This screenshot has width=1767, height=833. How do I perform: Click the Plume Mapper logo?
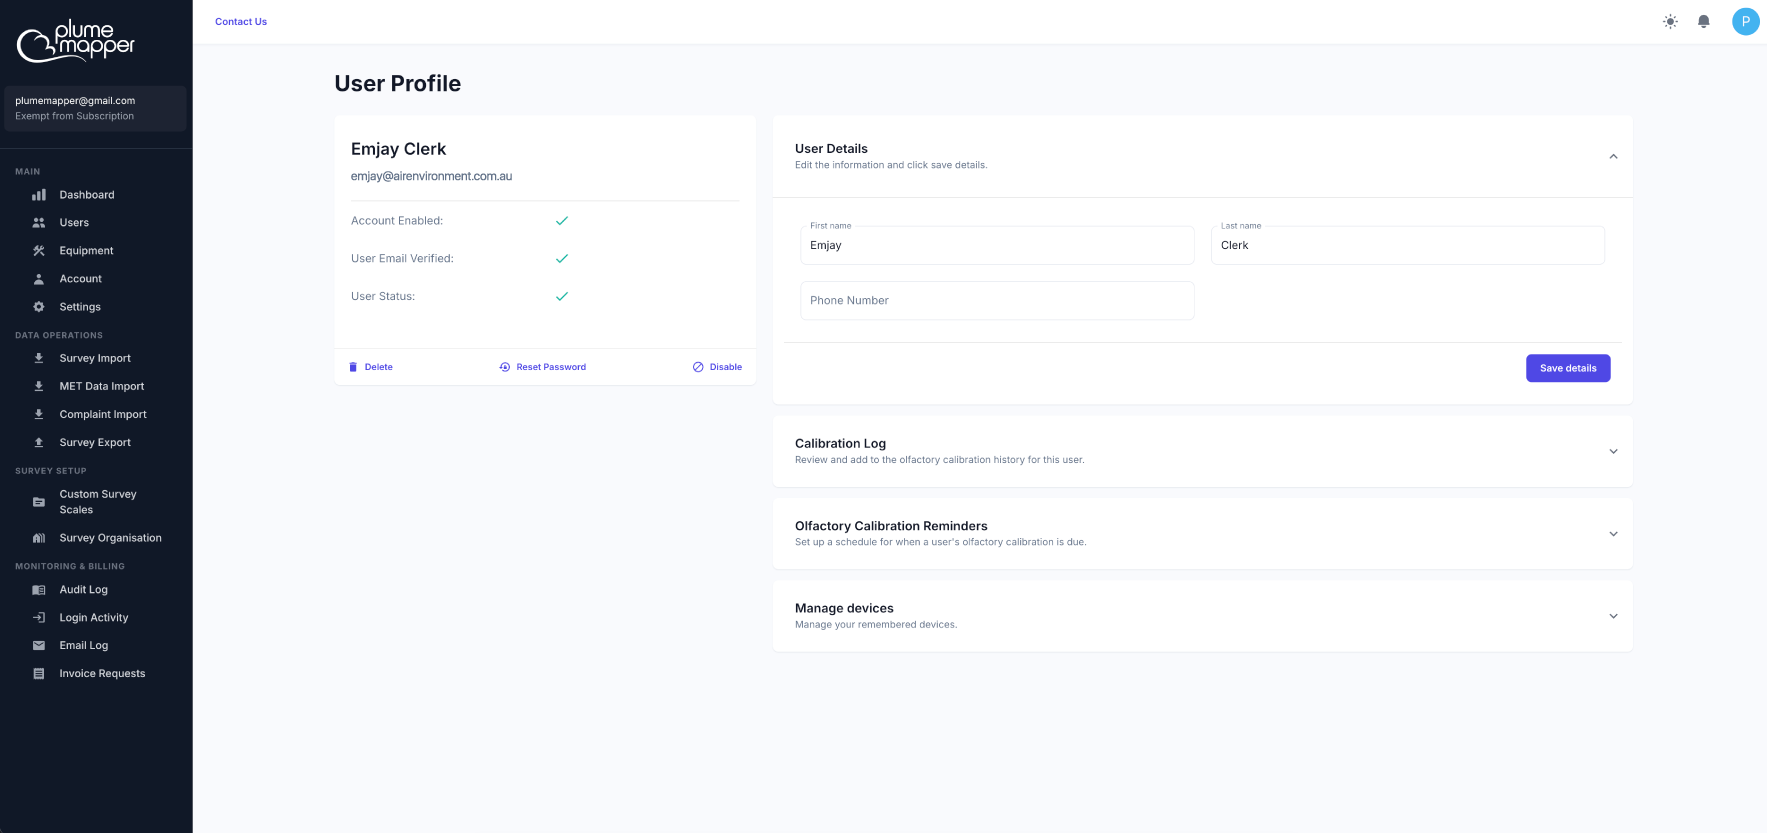[76, 41]
